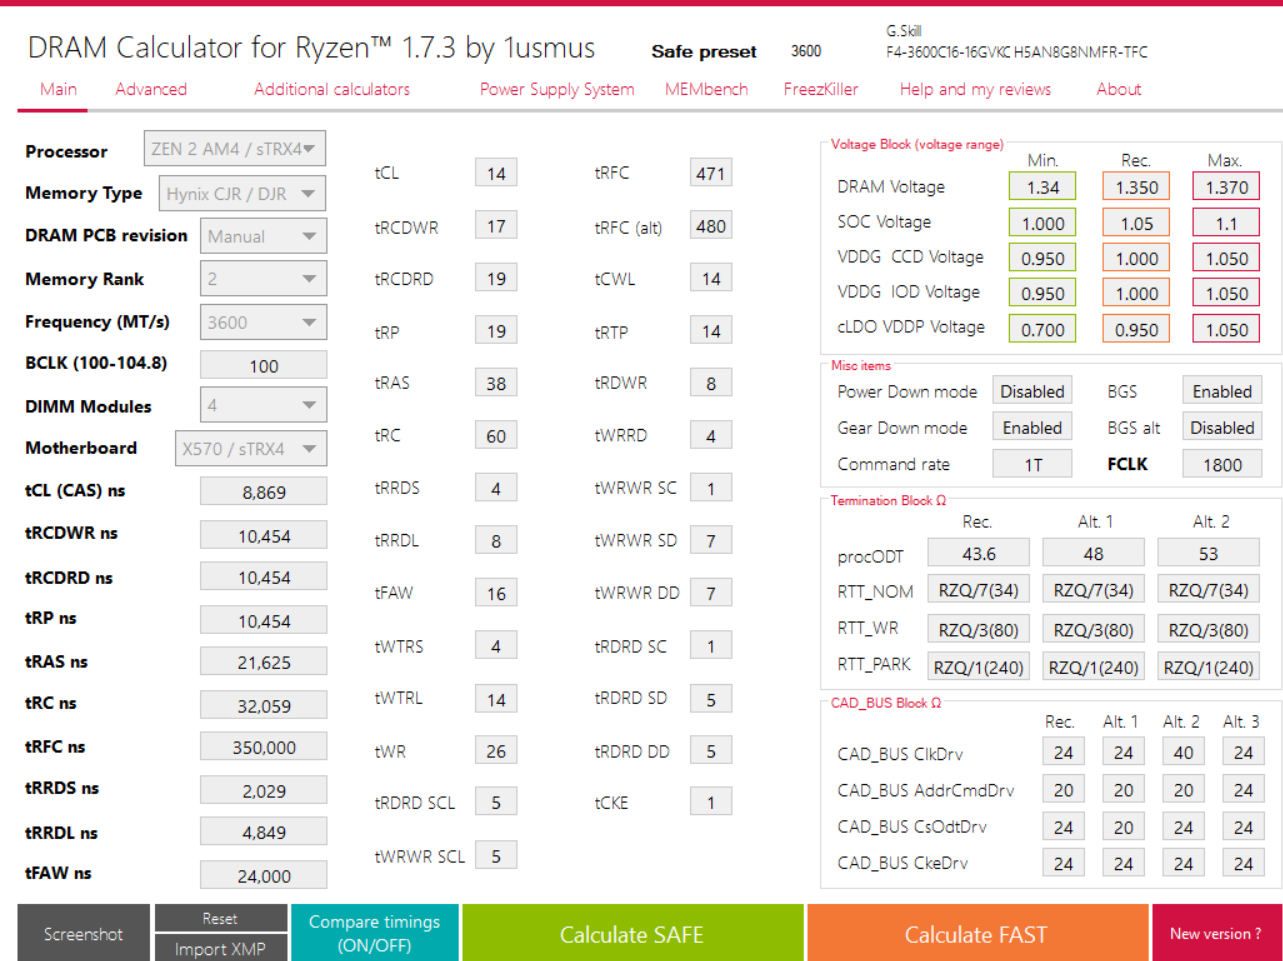Click SOC Voltage Rec. value 1.05
This screenshot has height=961, width=1283.
[1137, 223]
